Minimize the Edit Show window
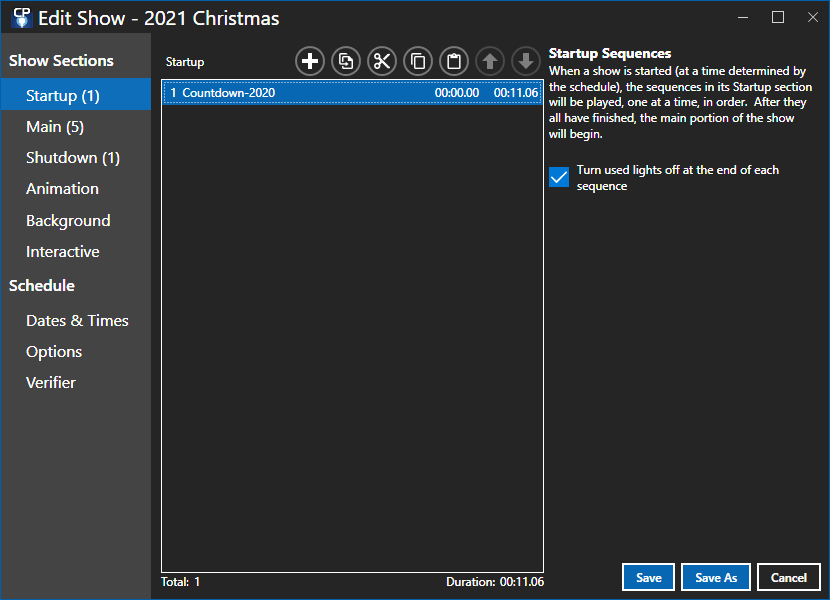The image size is (830, 600). 743,17
